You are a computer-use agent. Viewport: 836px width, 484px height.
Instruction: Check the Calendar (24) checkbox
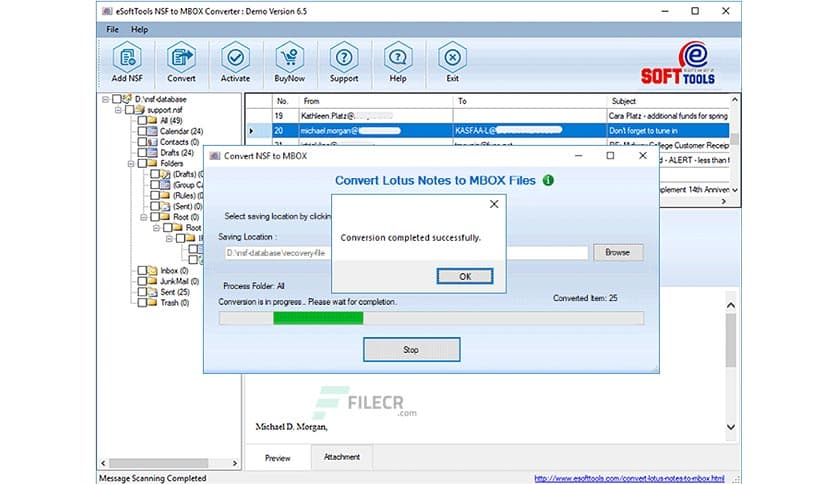click(142, 131)
